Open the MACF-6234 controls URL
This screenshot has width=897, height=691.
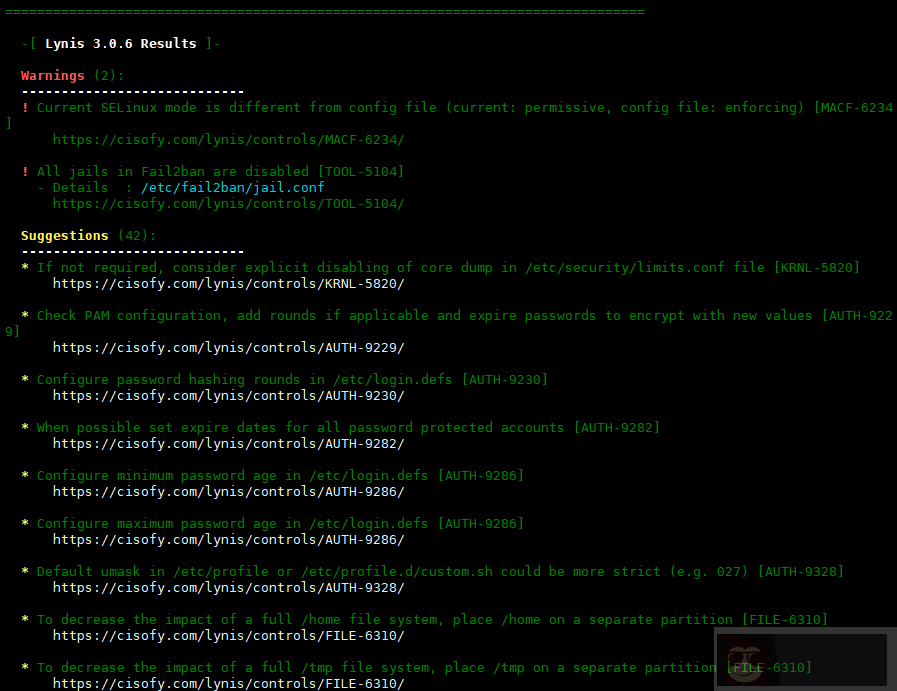(228, 140)
